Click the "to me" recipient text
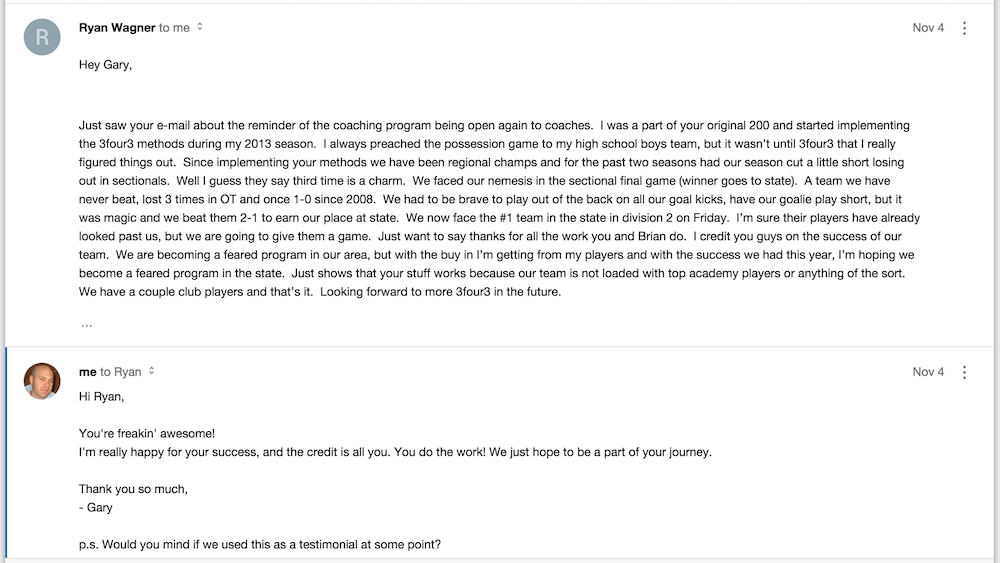Viewport: 1000px width, 563px height. pos(174,27)
